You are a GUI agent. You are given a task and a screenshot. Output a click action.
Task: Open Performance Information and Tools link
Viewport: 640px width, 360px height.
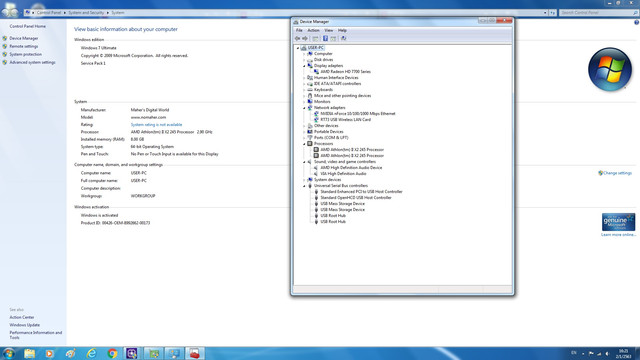(x=36, y=335)
